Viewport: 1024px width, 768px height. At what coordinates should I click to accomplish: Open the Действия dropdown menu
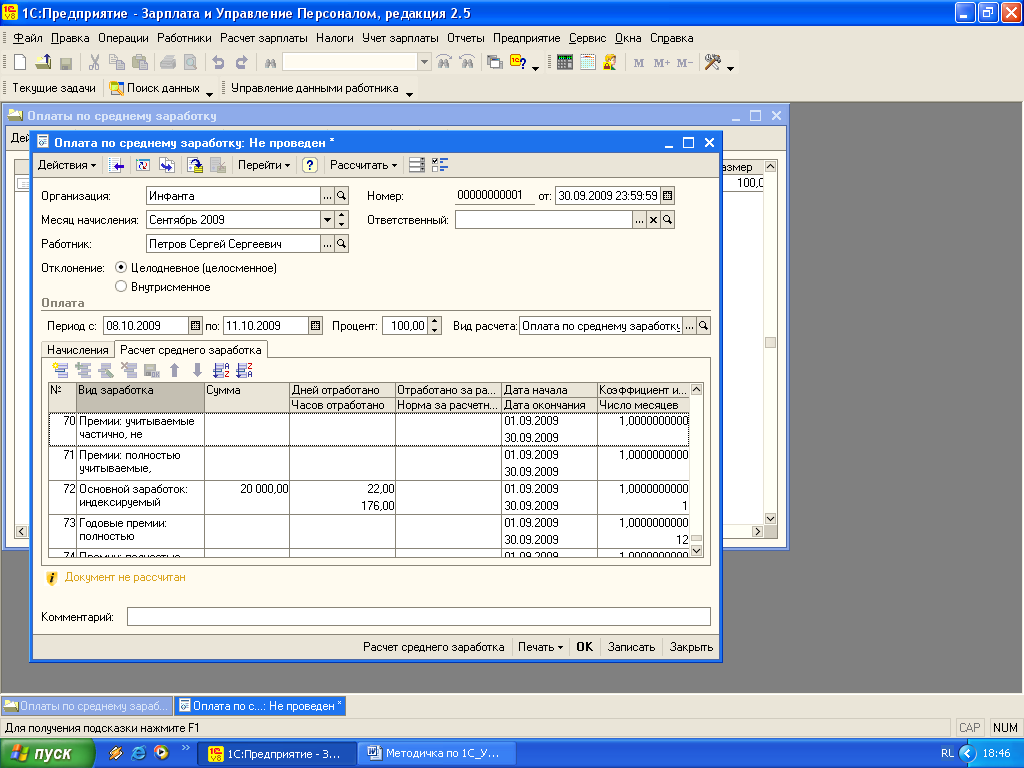click(x=67, y=165)
